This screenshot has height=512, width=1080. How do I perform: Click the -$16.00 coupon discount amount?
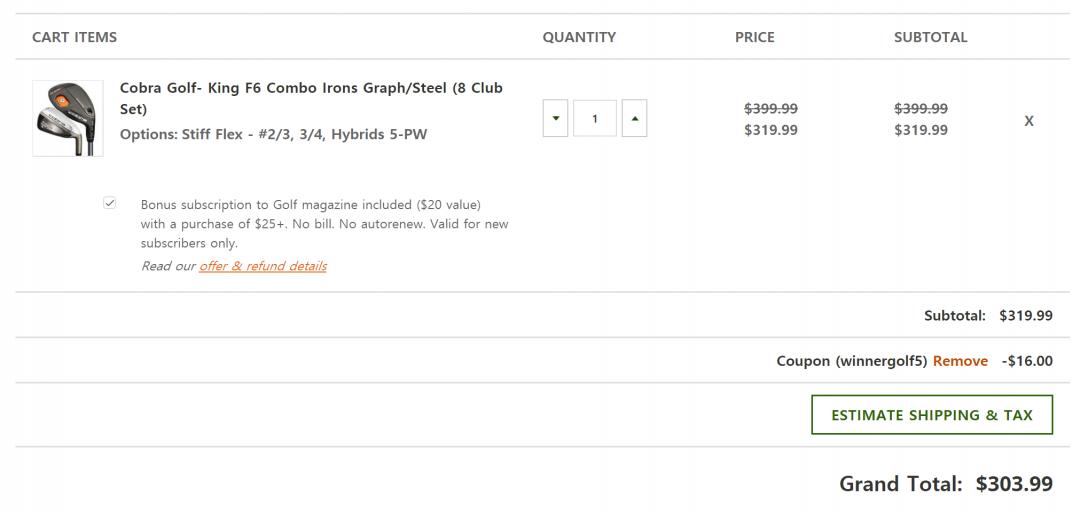(1027, 361)
